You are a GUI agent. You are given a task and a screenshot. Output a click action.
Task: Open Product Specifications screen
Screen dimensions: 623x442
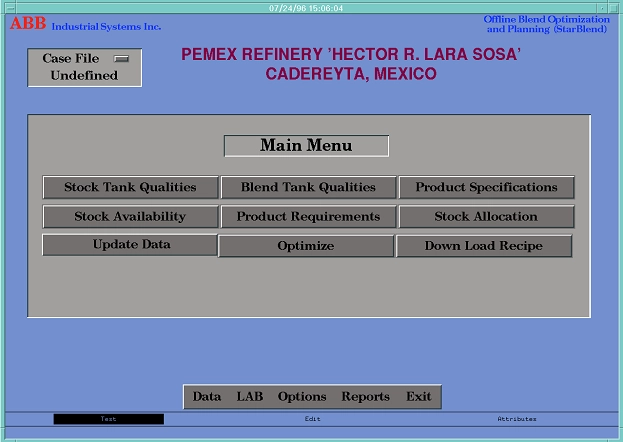tap(486, 187)
